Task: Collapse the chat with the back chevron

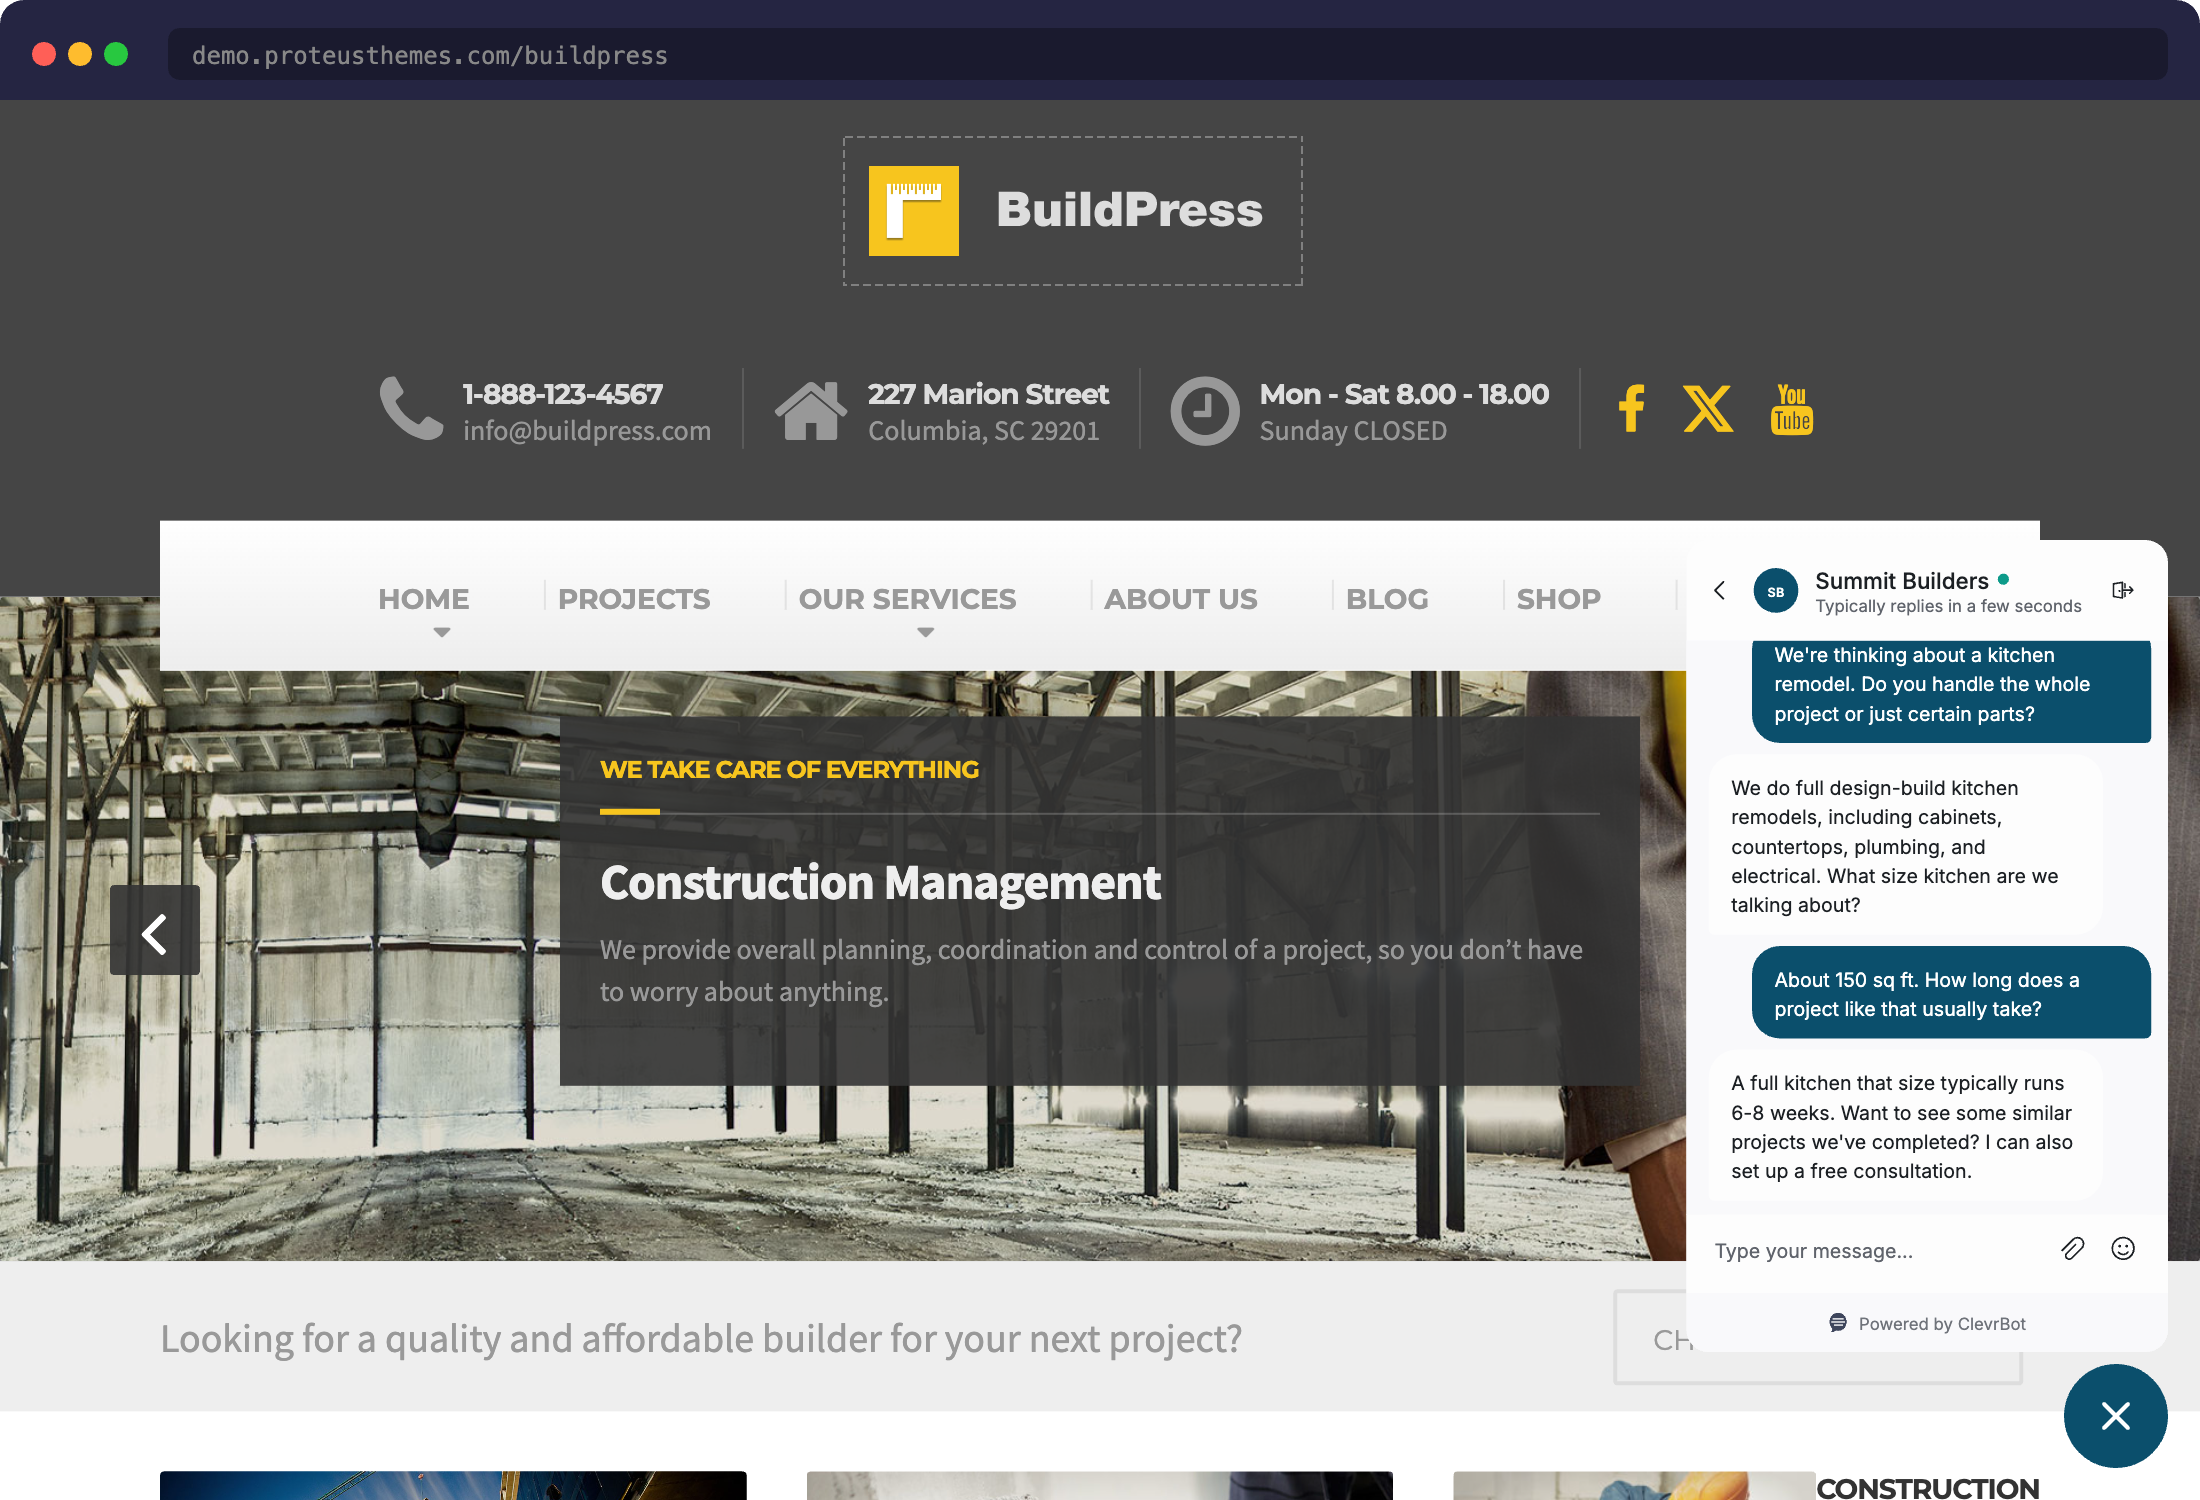Action: [x=1719, y=590]
